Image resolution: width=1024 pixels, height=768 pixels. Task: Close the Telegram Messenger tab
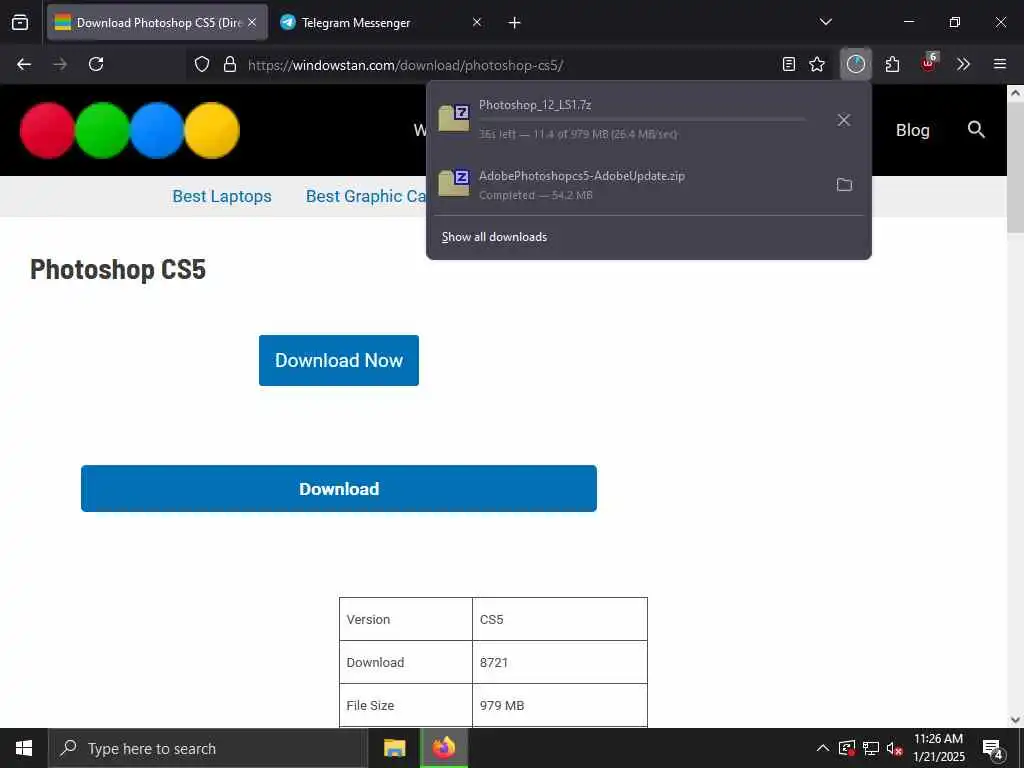point(477,23)
